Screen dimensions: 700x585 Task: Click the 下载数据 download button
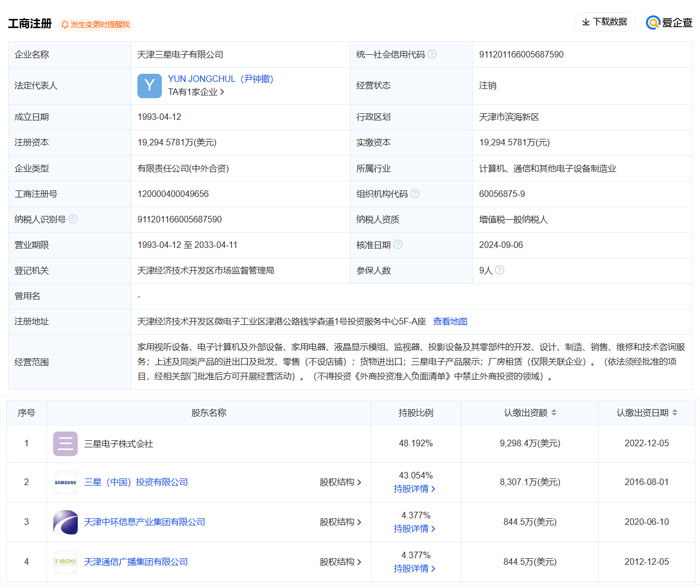click(604, 22)
